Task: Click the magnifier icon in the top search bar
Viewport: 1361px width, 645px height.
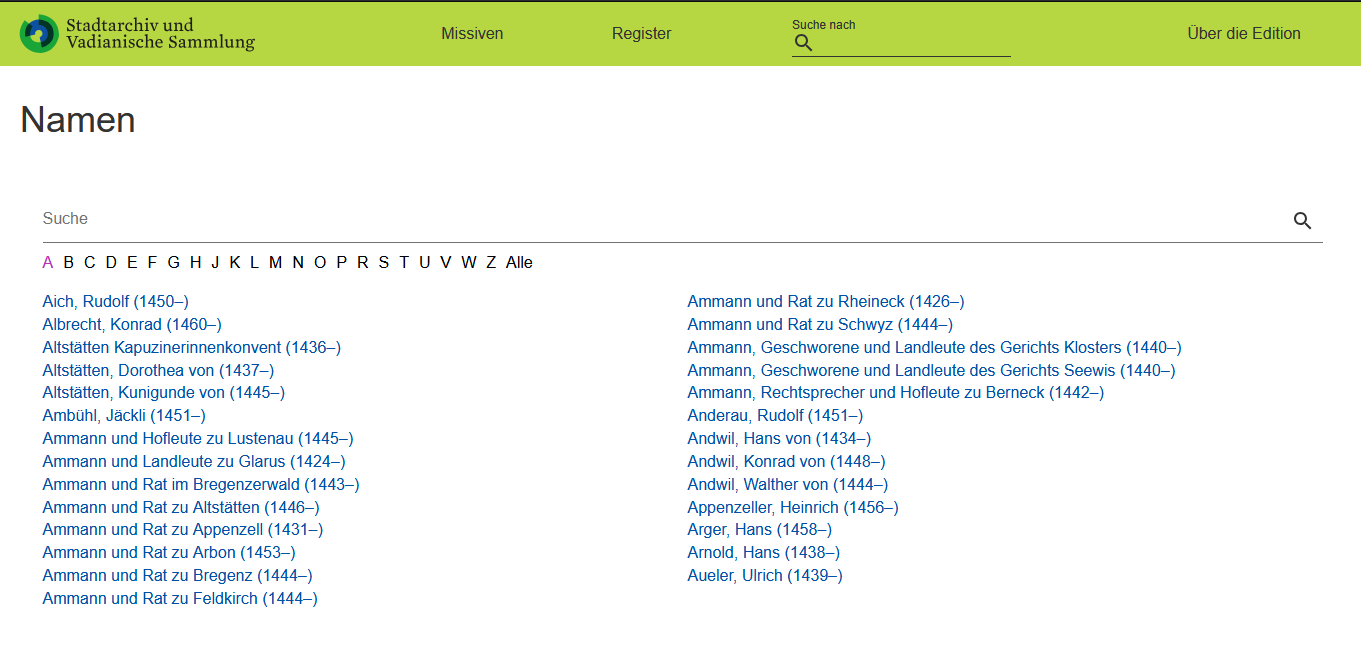Action: 803,42
